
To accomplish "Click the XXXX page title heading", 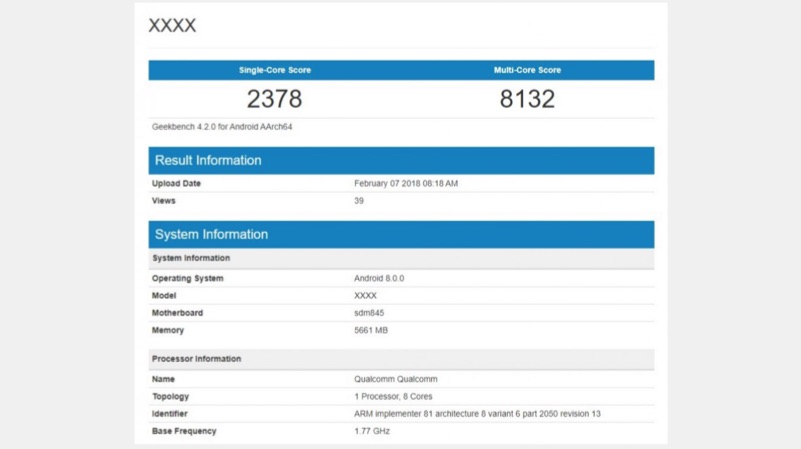I will pyautogui.click(x=172, y=26).
